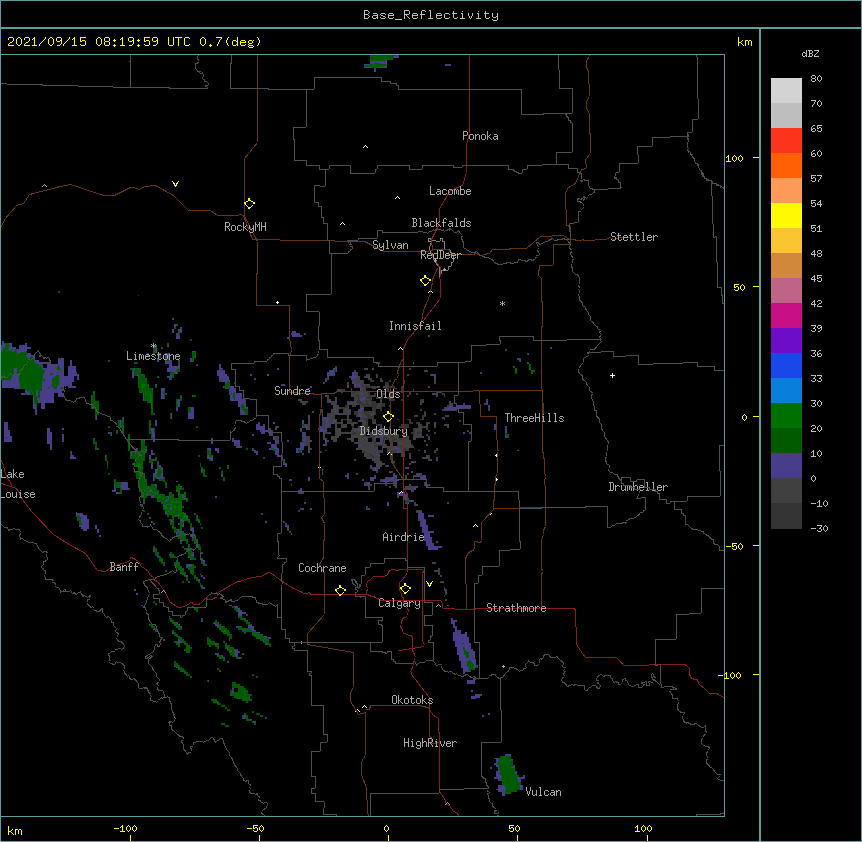
Task: Select the HighRiver label
Action: [430, 743]
